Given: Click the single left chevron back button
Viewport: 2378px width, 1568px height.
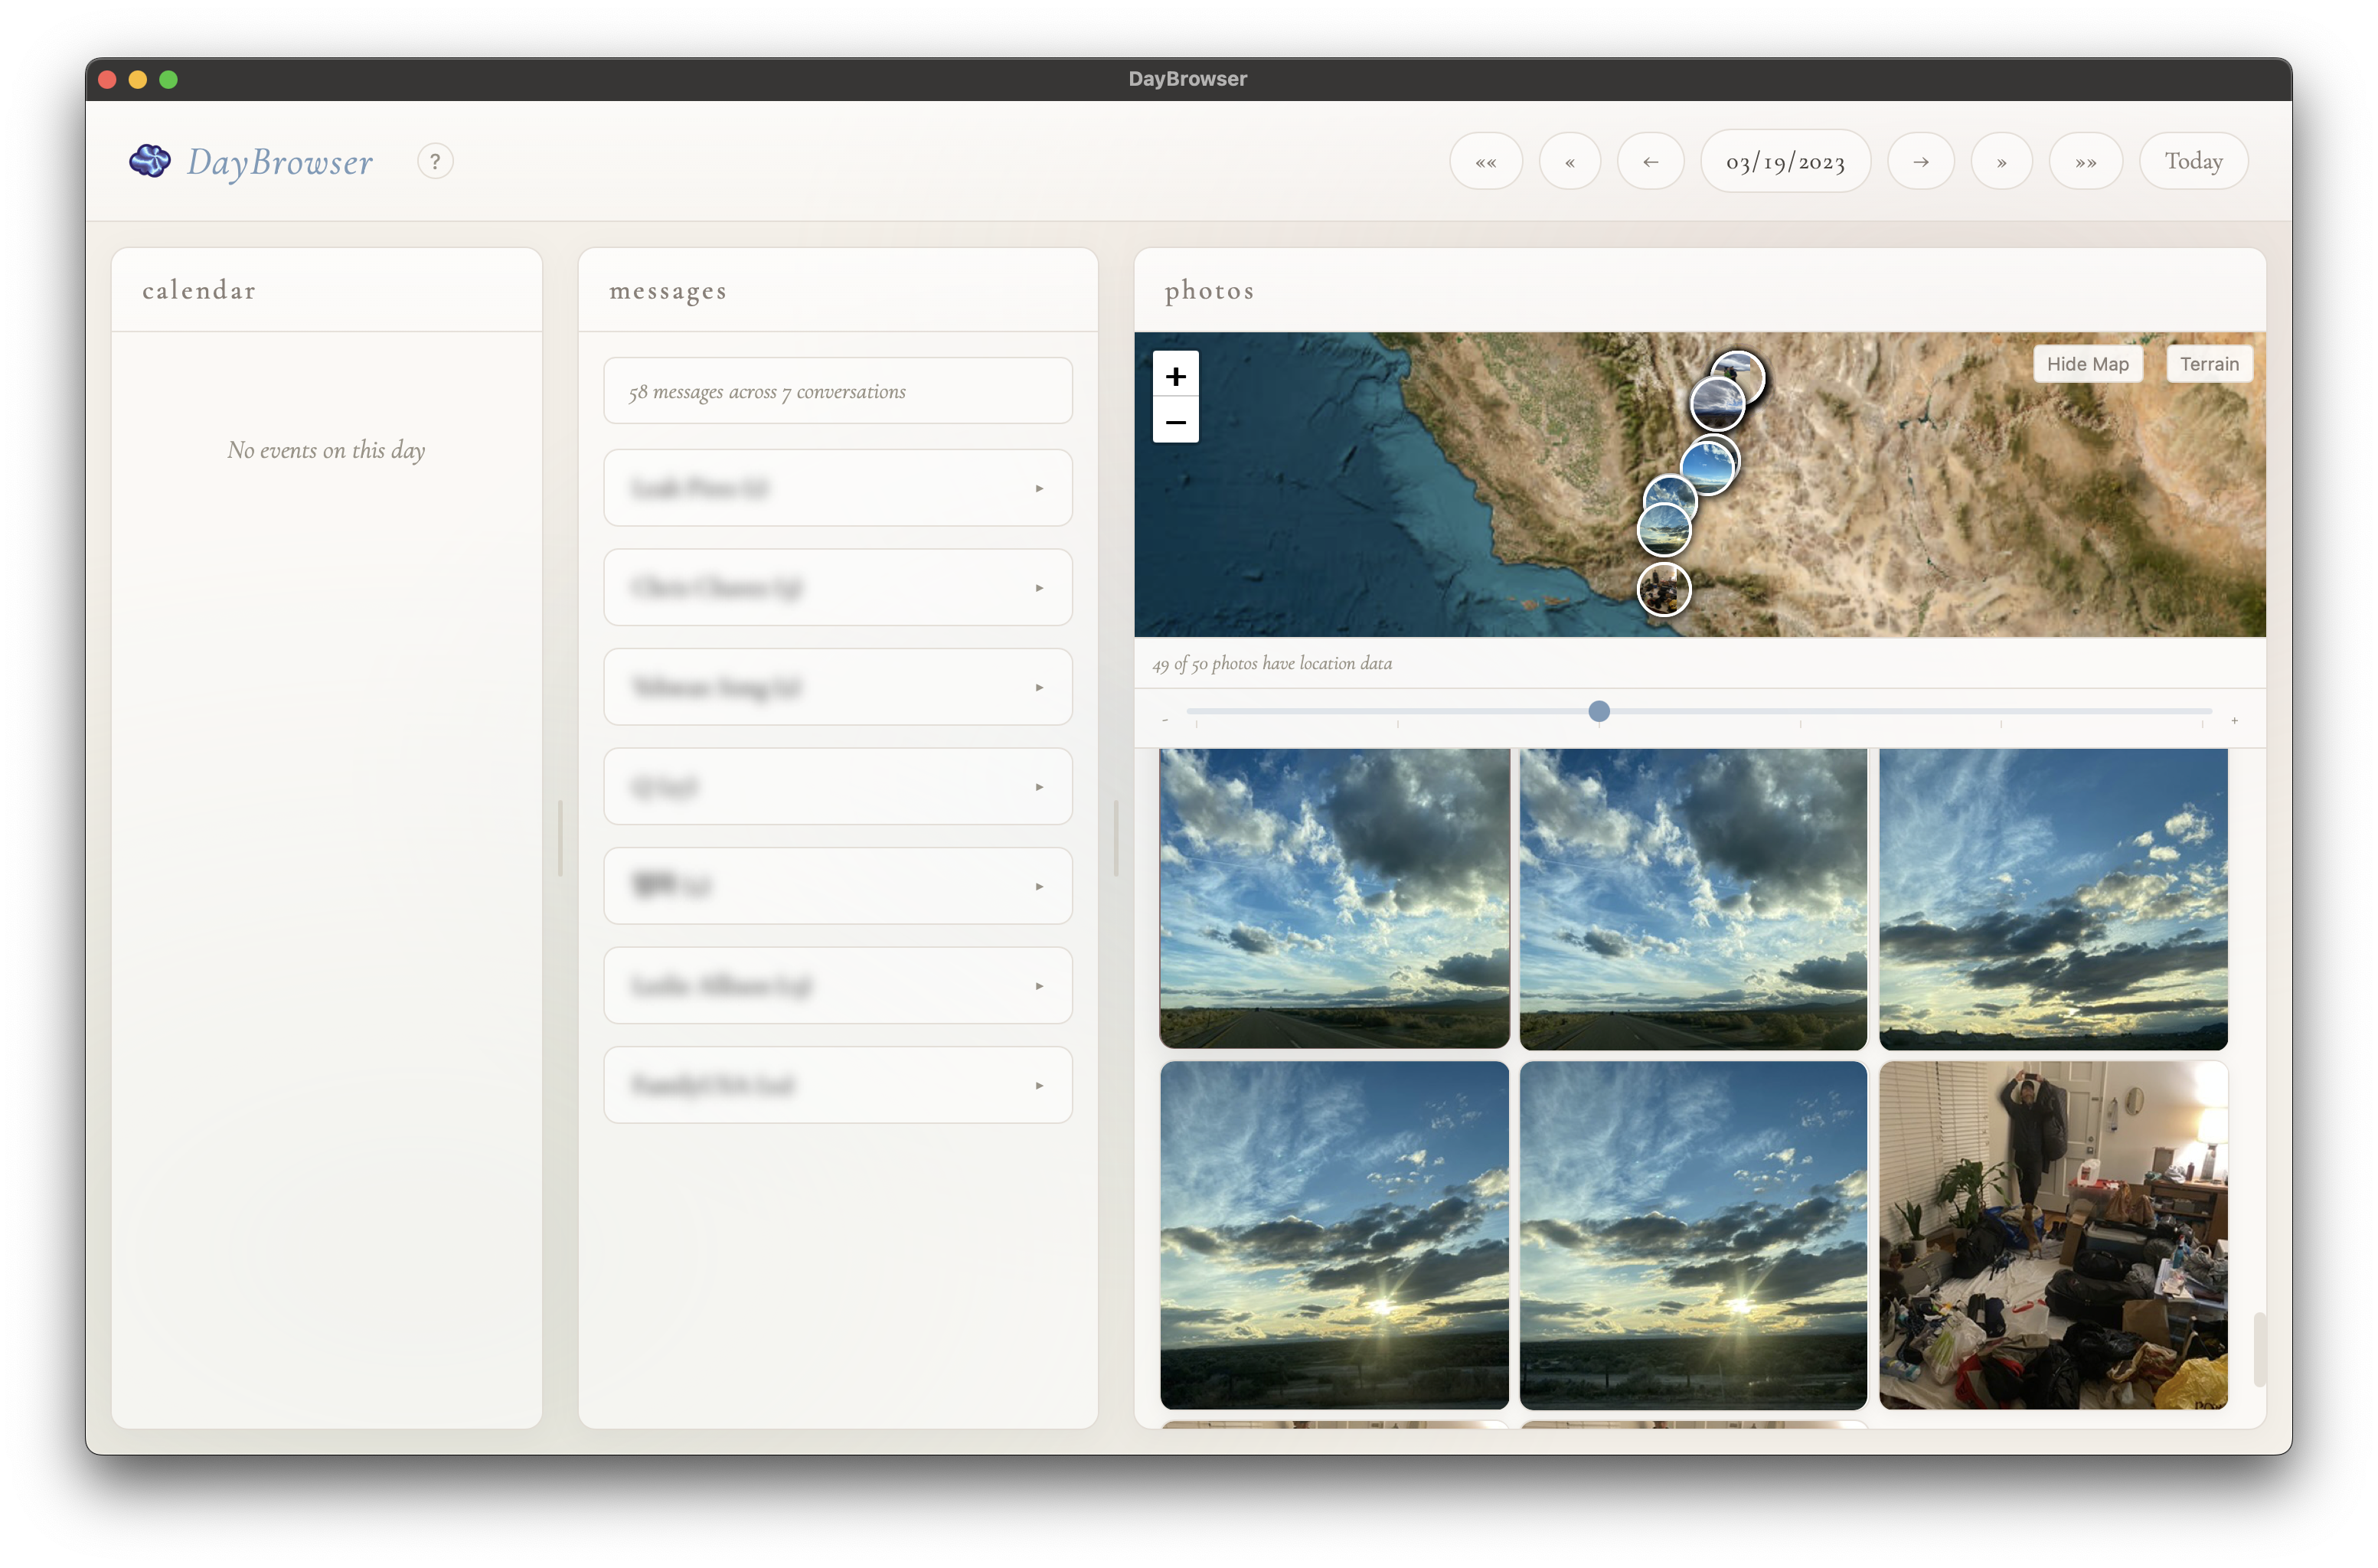Looking at the screenshot, I should click(1570, 161).
